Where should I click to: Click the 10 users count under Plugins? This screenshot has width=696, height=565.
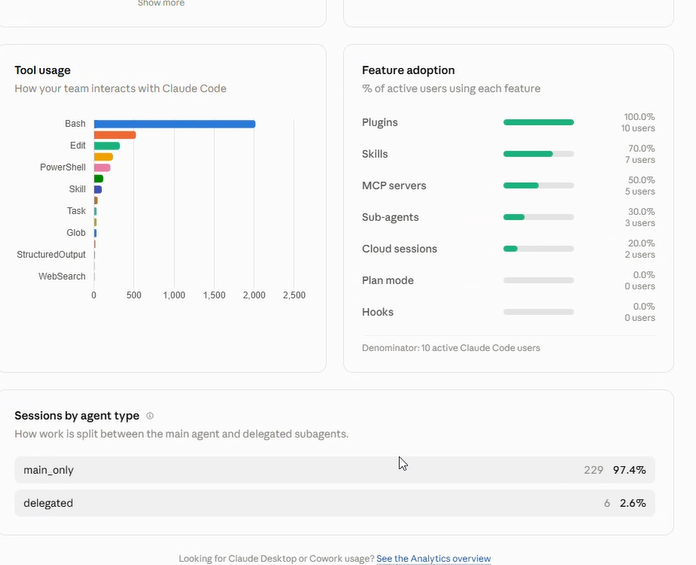click(638, 128)
